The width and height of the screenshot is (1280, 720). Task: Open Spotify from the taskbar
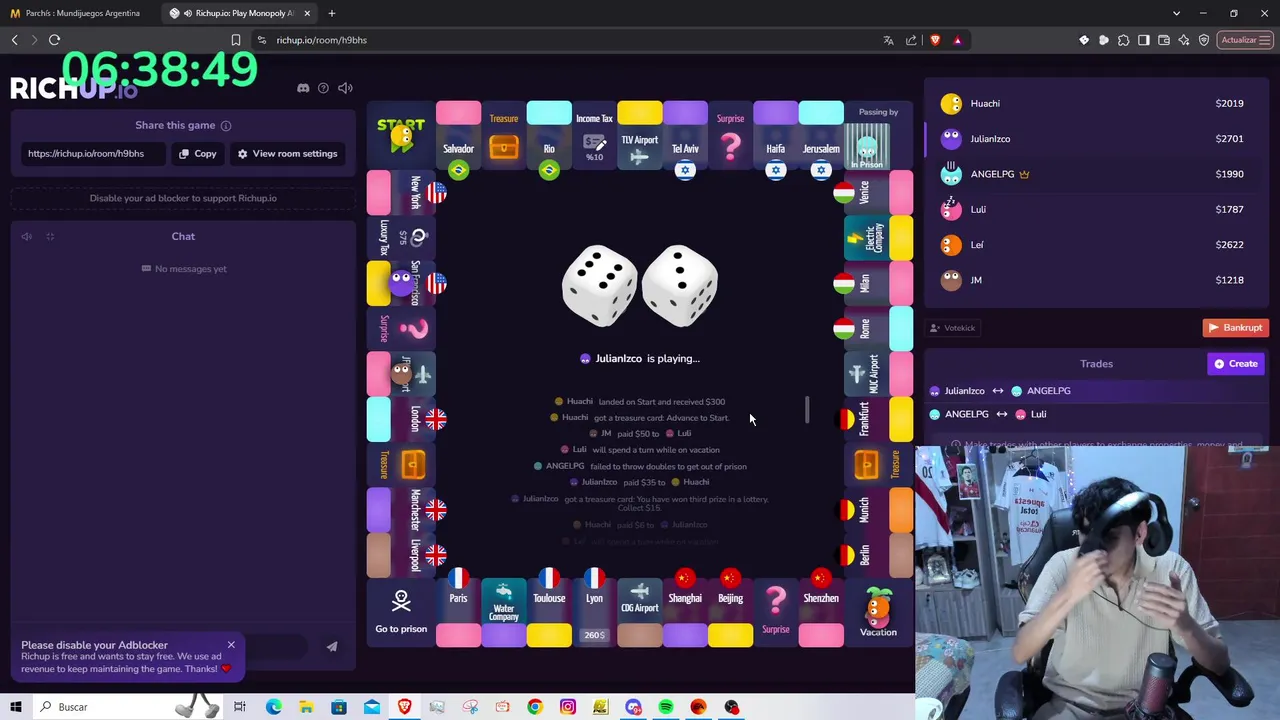pos(666,707)
